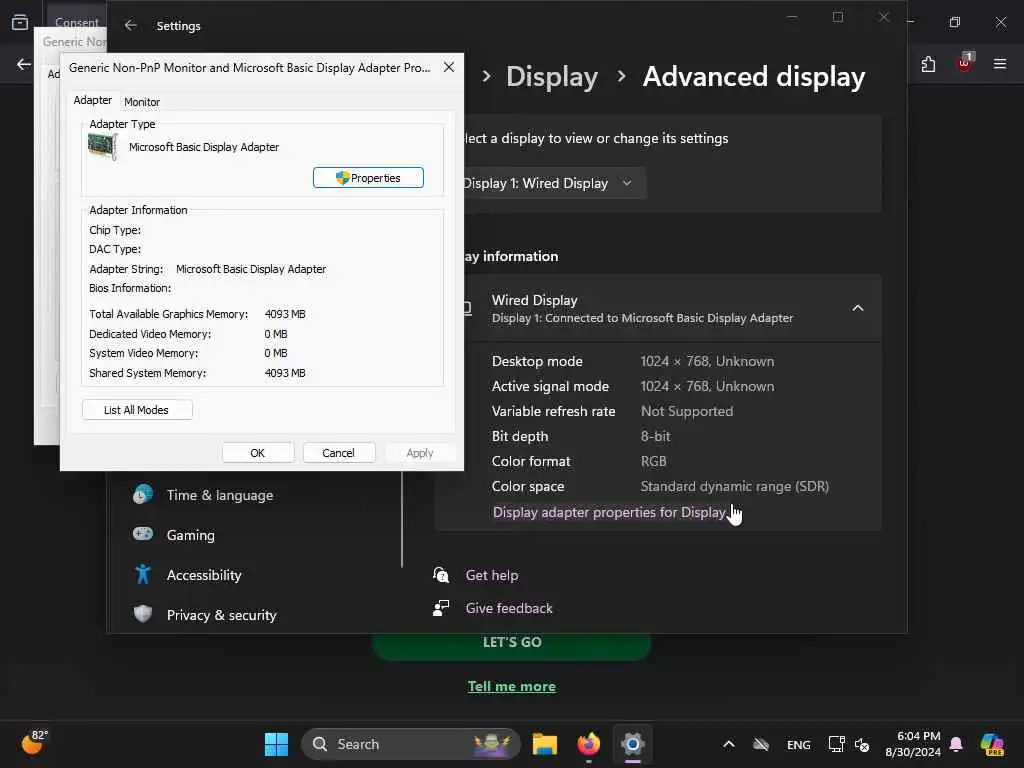Click the display adapter card icon
The image size is (1024, 768).
(103, 146)
